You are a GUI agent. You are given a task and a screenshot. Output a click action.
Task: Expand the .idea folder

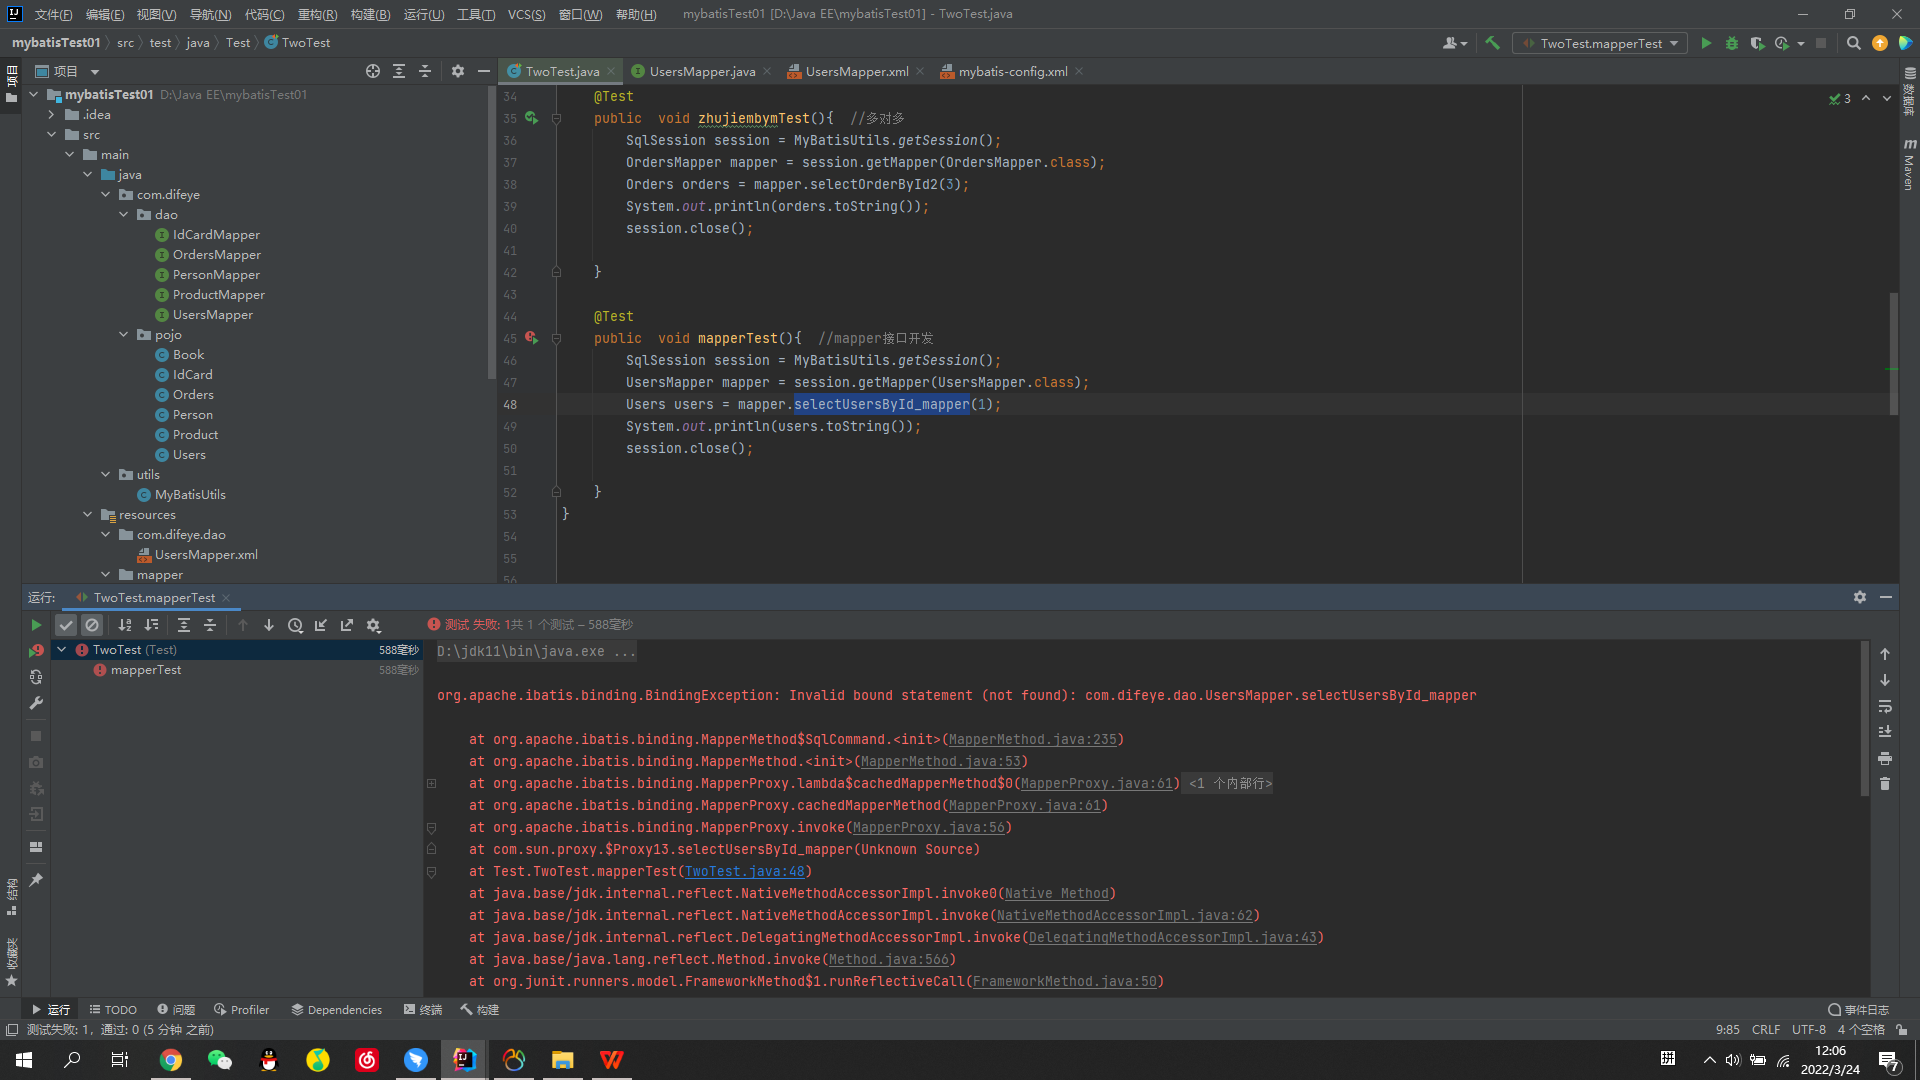point(51,114)
